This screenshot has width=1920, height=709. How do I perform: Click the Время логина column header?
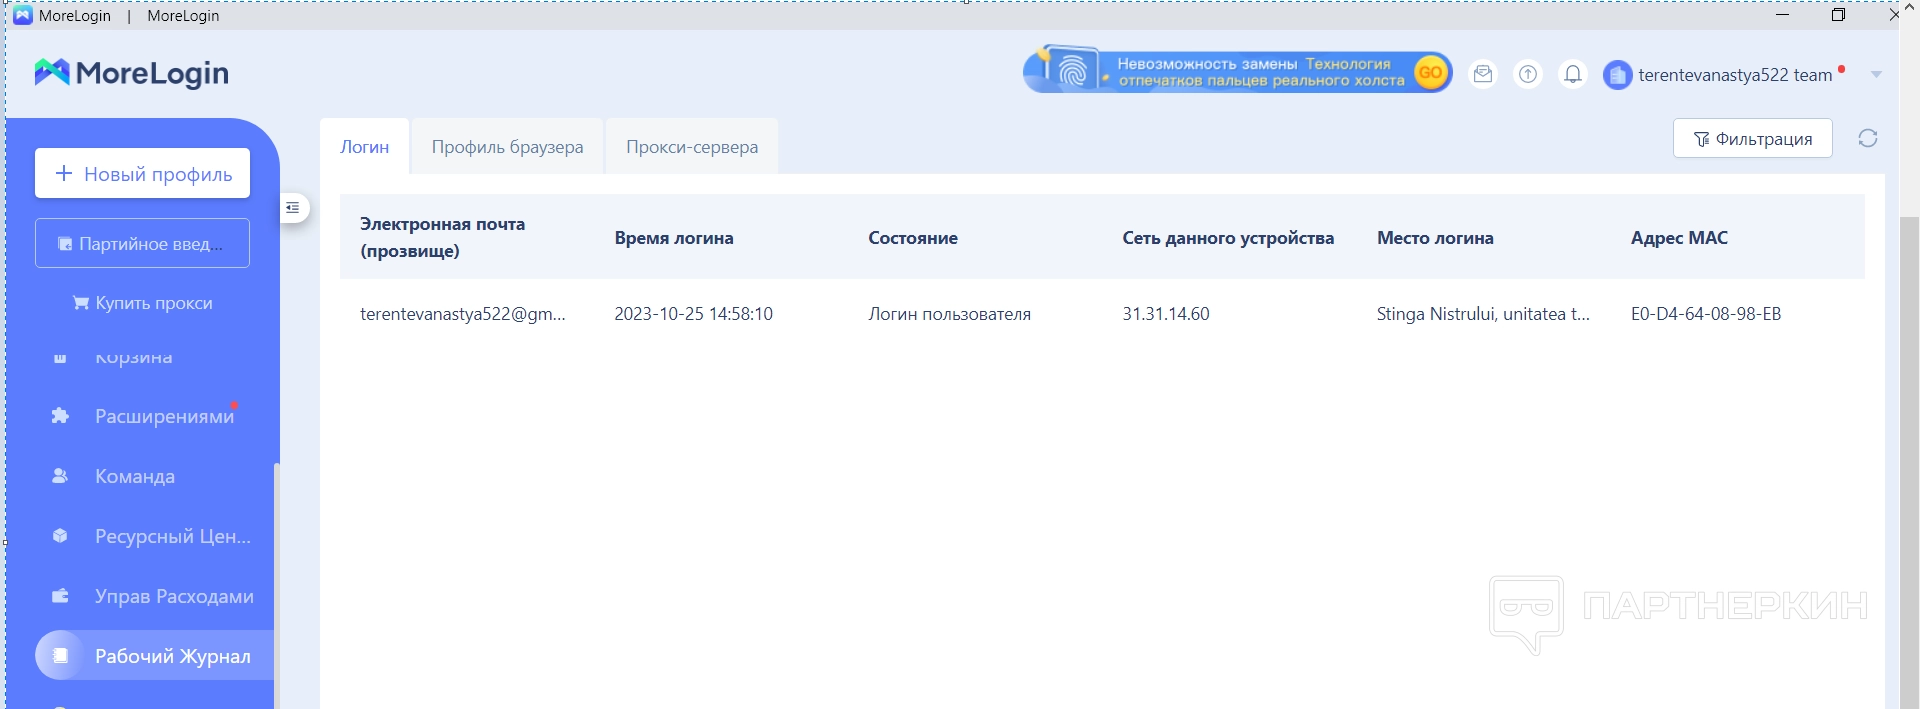674,238
